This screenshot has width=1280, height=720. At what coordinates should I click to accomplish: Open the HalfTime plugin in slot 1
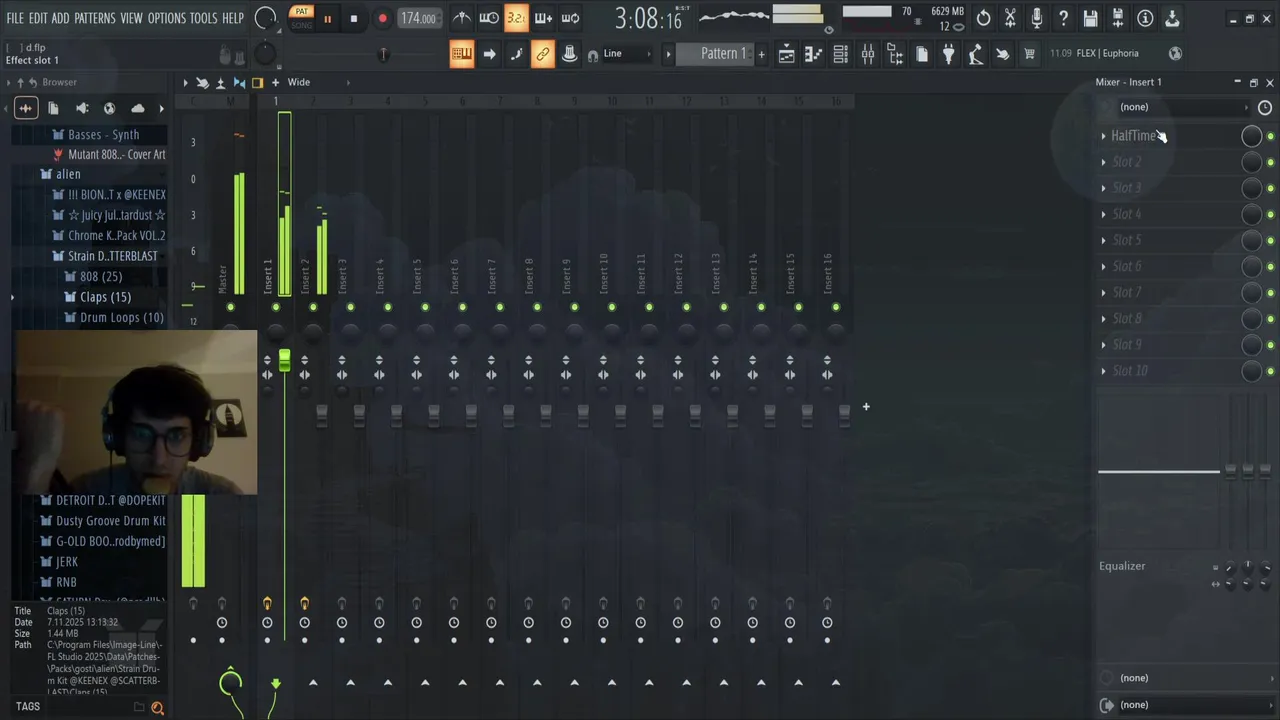pyautogui.click(x=1134, y=136)
